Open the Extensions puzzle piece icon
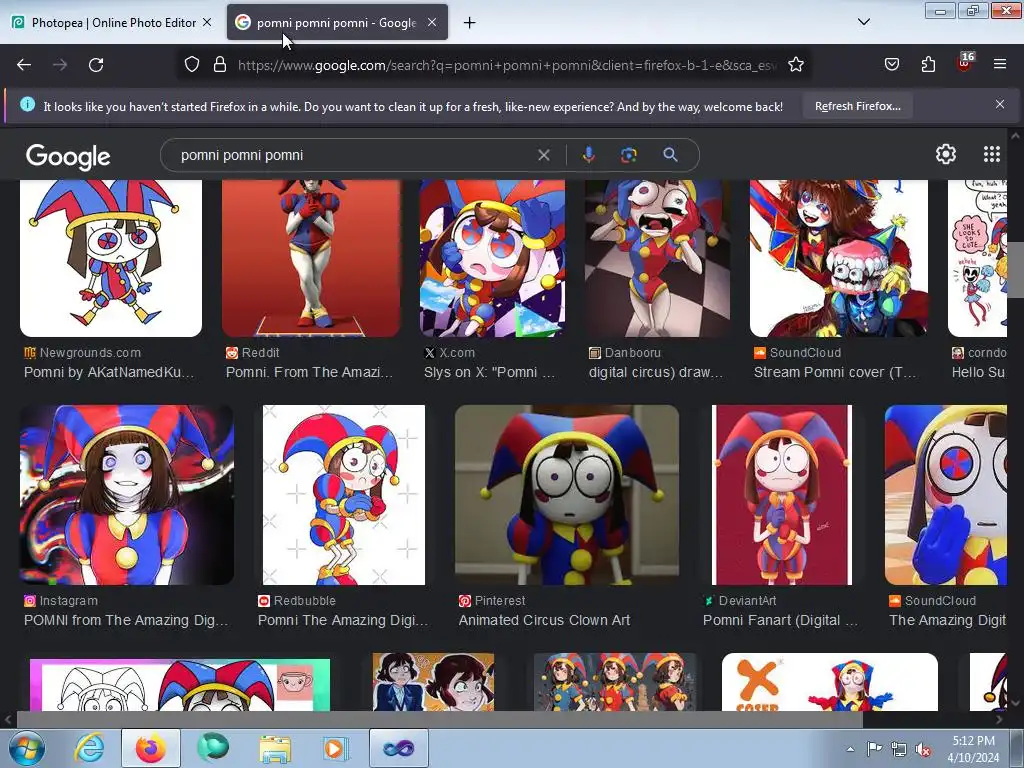Screen dimensions: 1024x768 tap(928, 65)
